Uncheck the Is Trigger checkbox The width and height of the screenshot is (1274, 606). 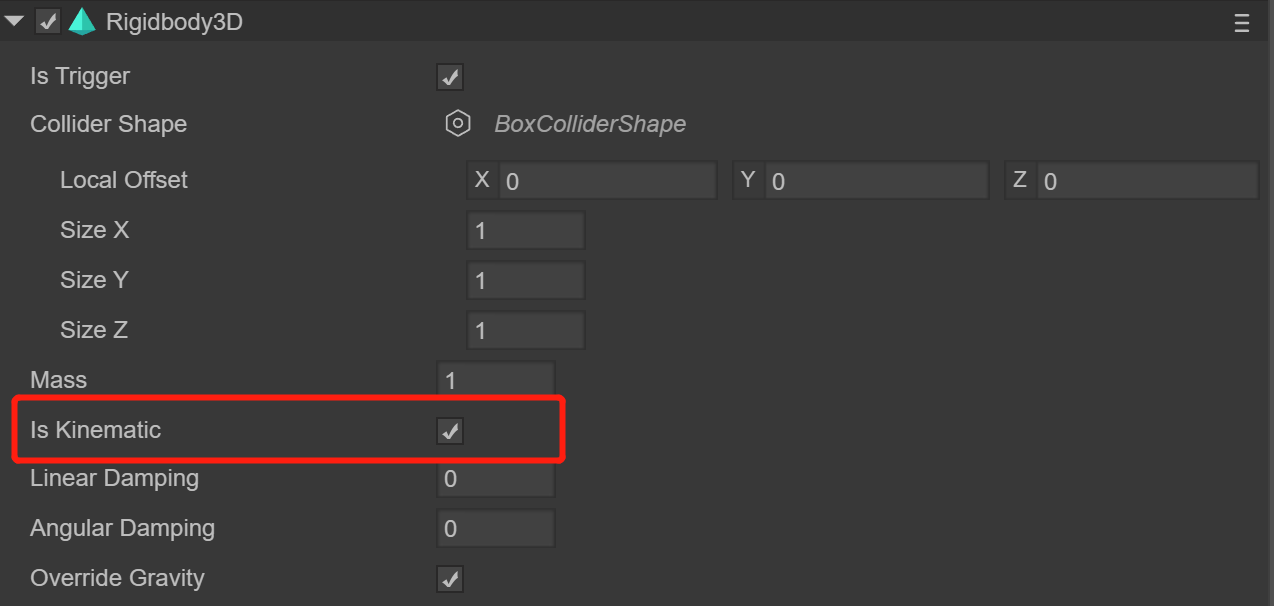click(x=450, y=77)
